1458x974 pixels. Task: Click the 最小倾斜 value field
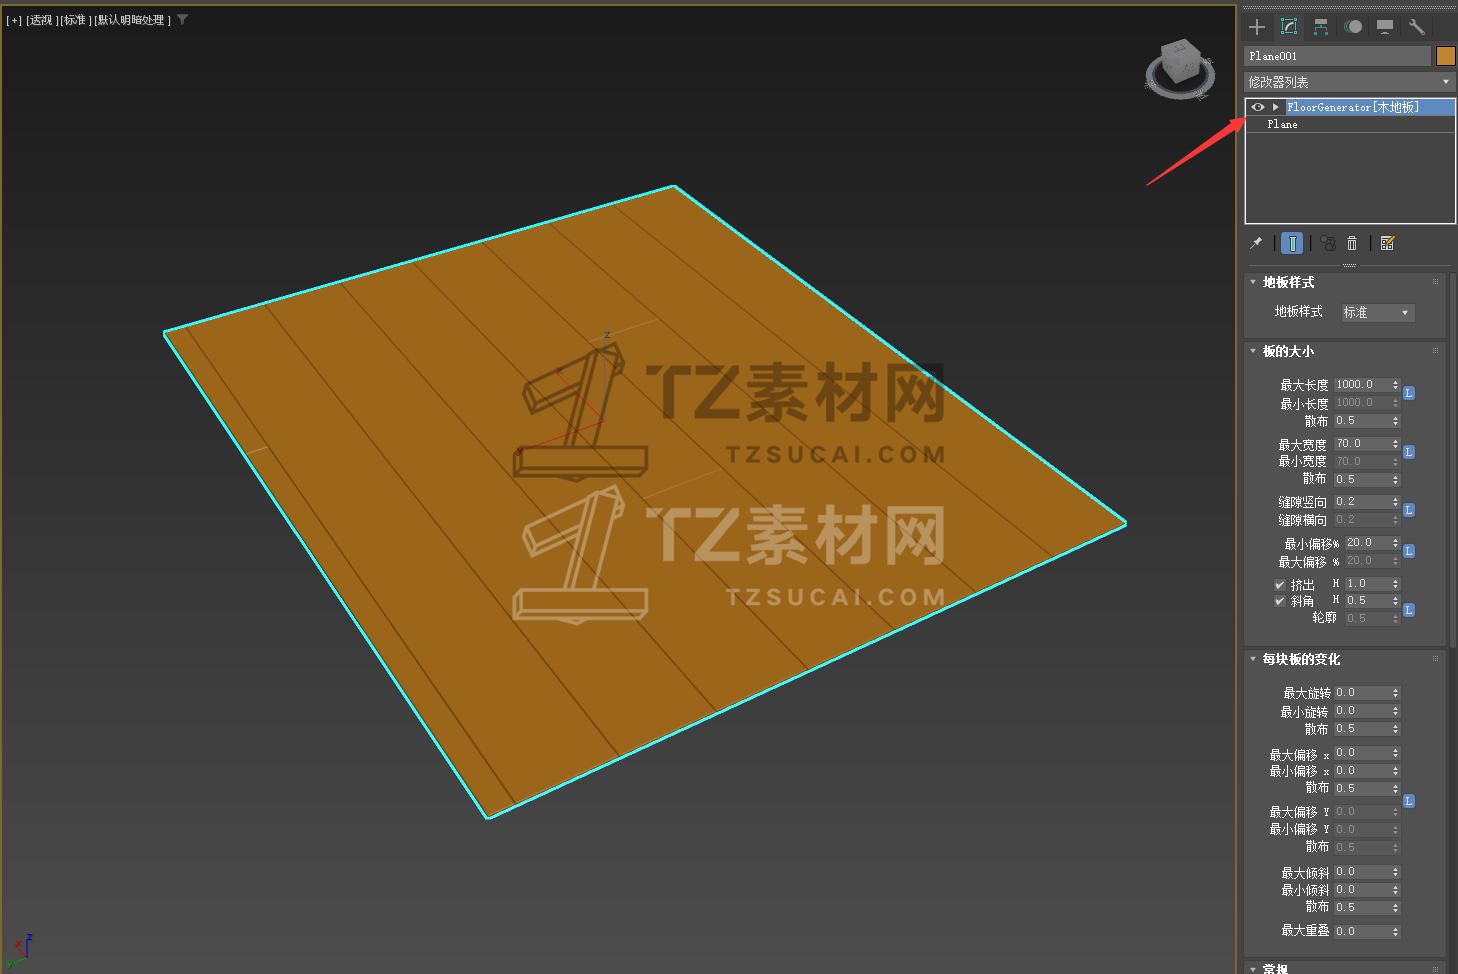(x=1362, y=890)
